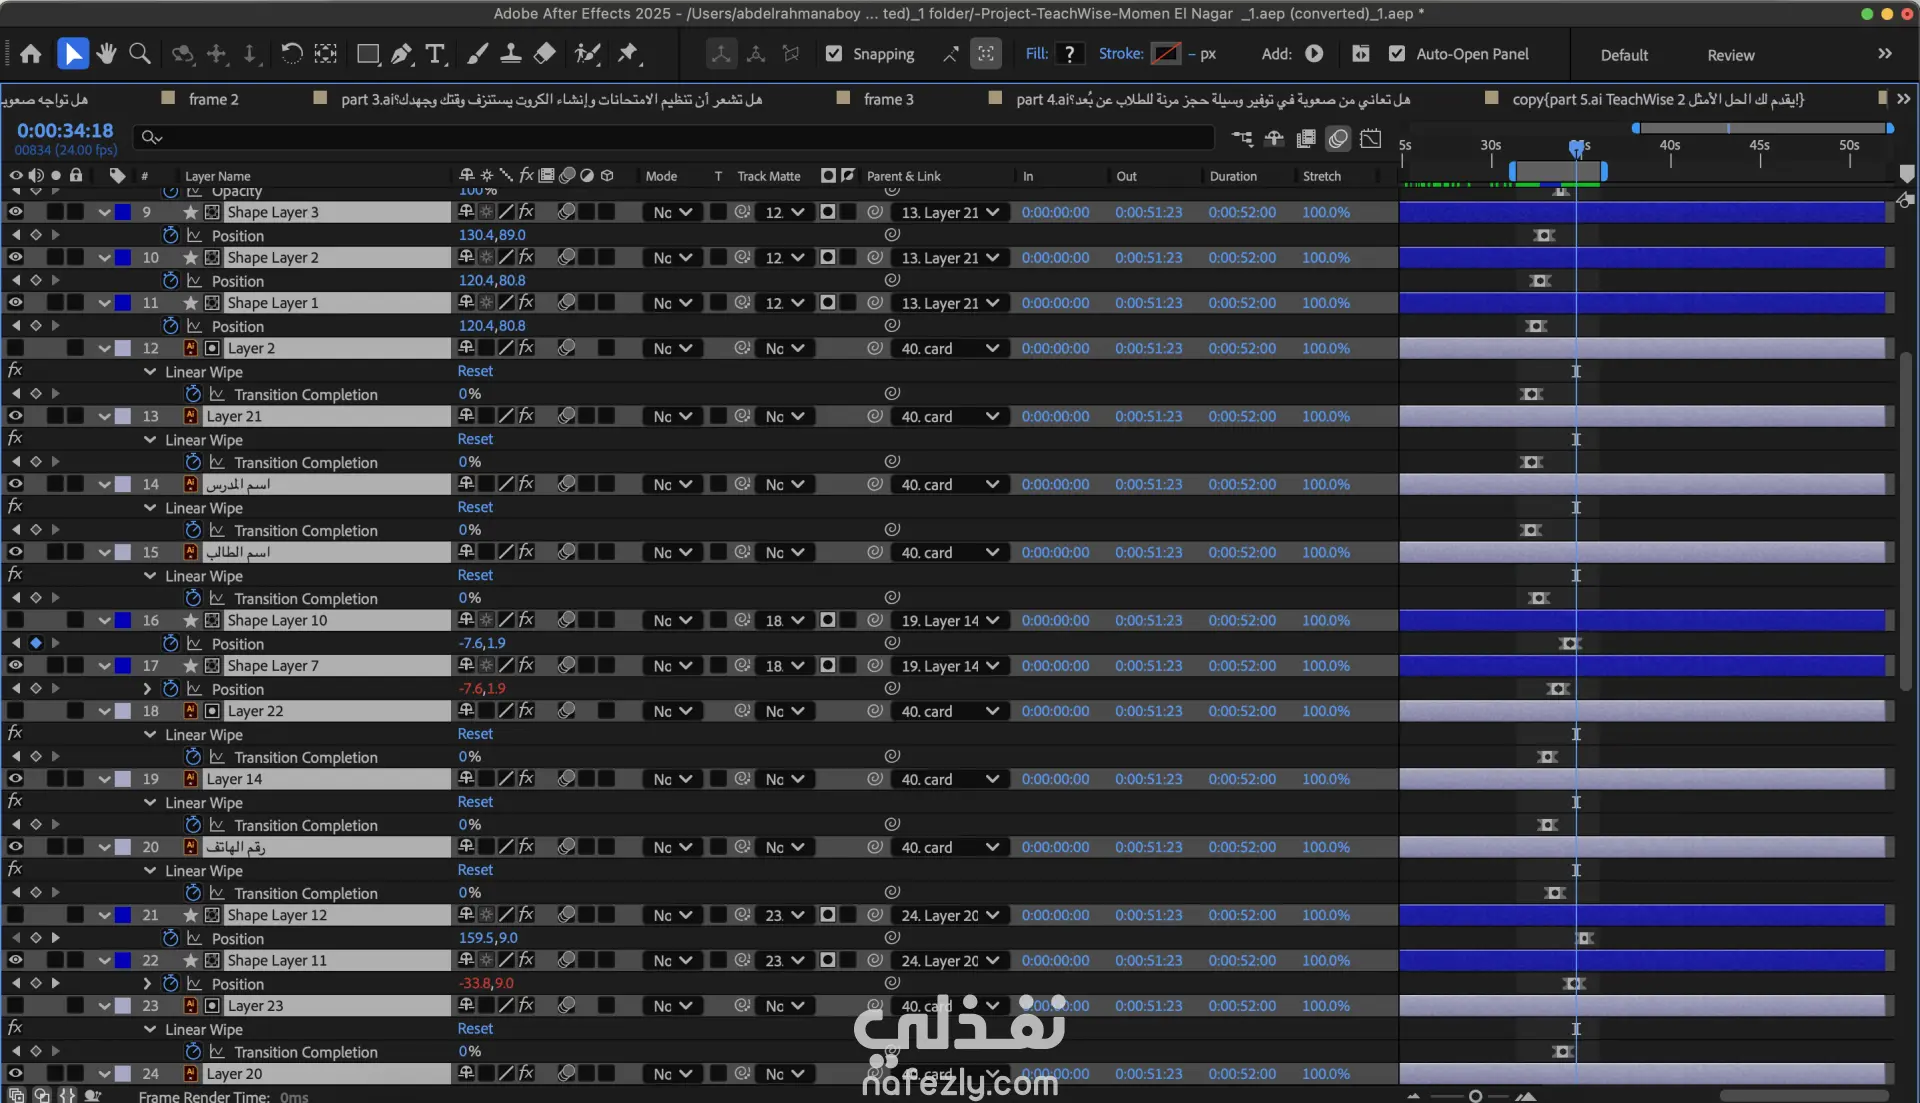This screenshot has height=1103, width=1920.
Task: Select the Rotation tool
Action: [291, 54]
